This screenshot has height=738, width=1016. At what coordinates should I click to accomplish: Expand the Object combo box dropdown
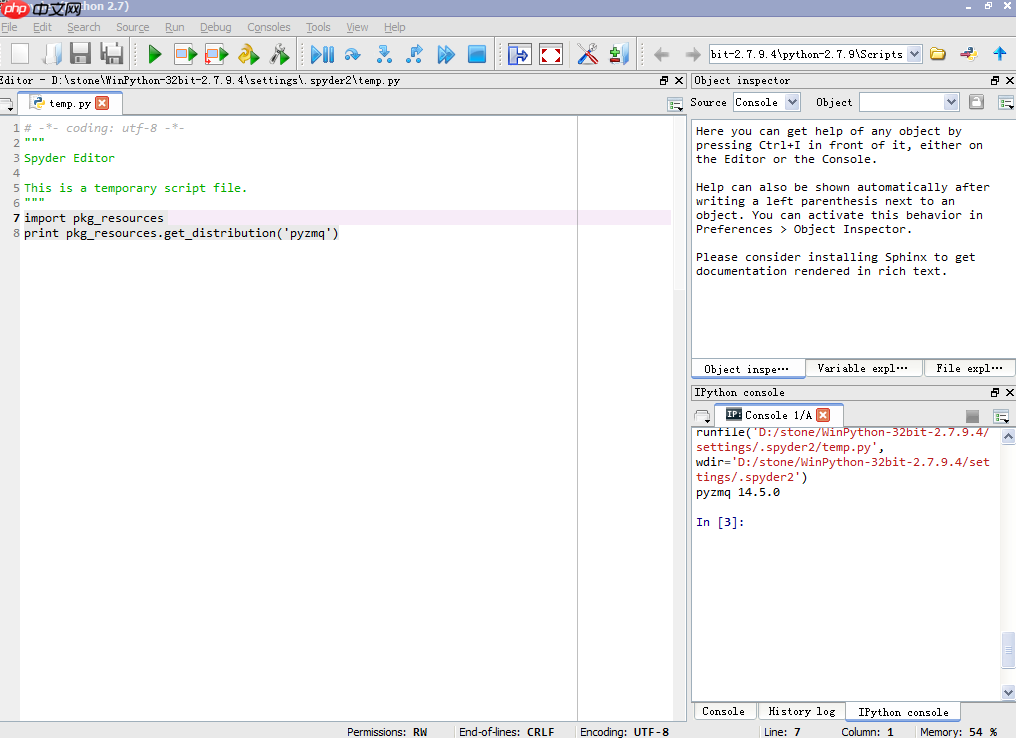tap(951, 102)
